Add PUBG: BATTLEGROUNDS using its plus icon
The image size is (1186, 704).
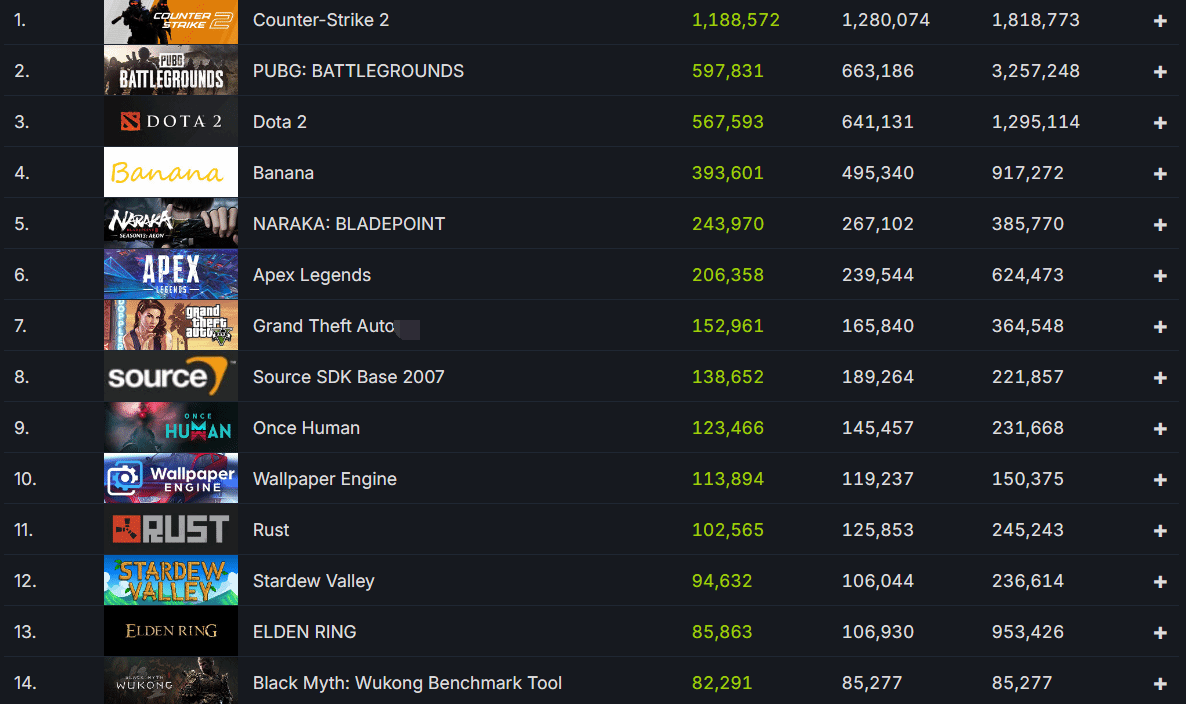(1160, 72)
